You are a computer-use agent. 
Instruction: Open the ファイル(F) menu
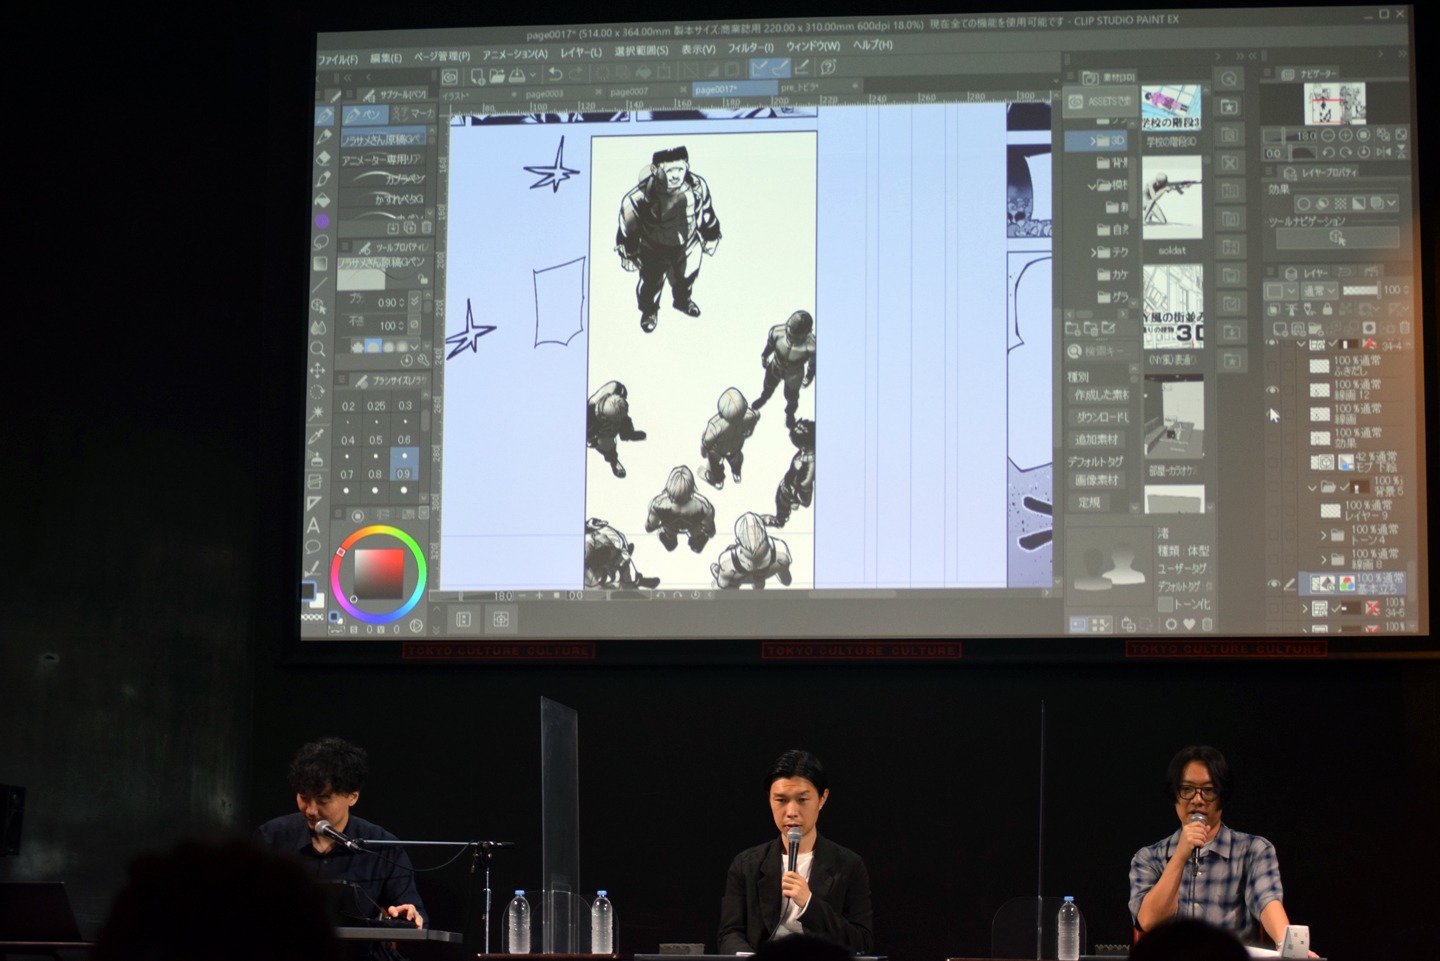point(338,60)
